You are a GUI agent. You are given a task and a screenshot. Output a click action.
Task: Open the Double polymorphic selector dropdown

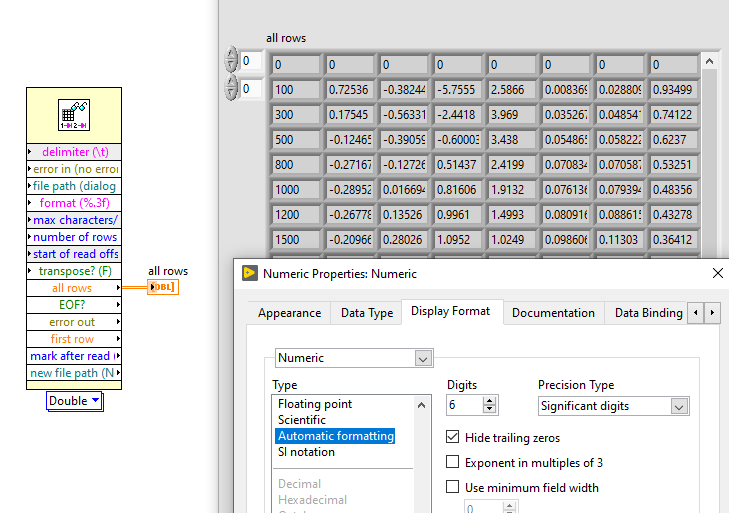click(75, 401)
